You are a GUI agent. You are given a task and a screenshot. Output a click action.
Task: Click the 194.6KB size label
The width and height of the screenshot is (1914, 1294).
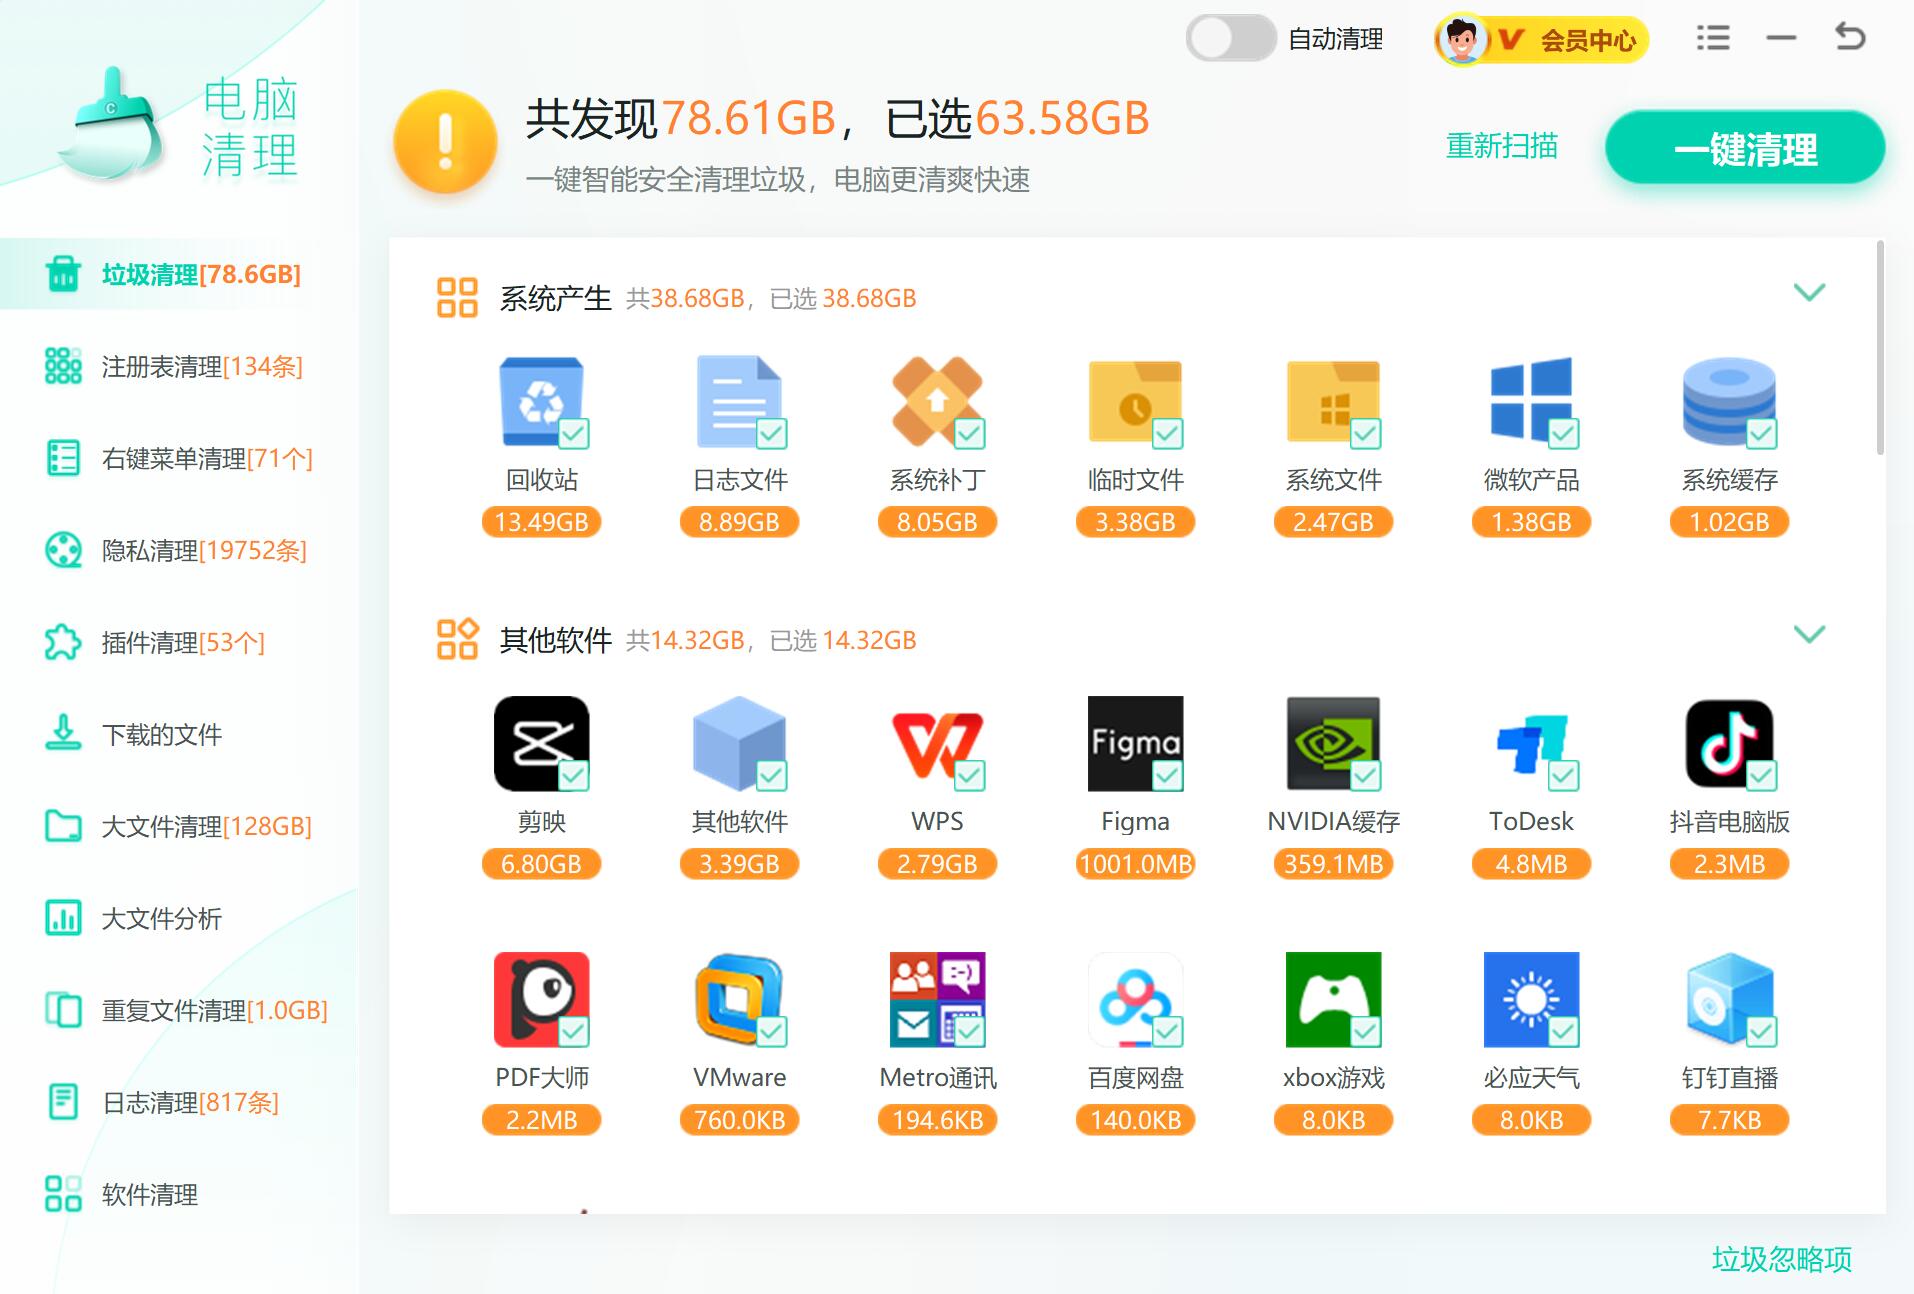937,1120
